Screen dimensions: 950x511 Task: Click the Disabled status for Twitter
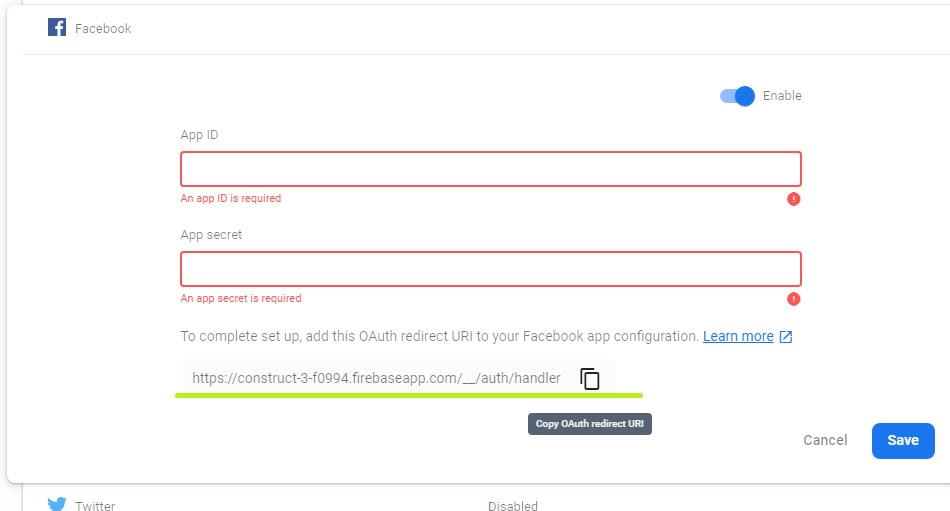(x=512, y=506)
